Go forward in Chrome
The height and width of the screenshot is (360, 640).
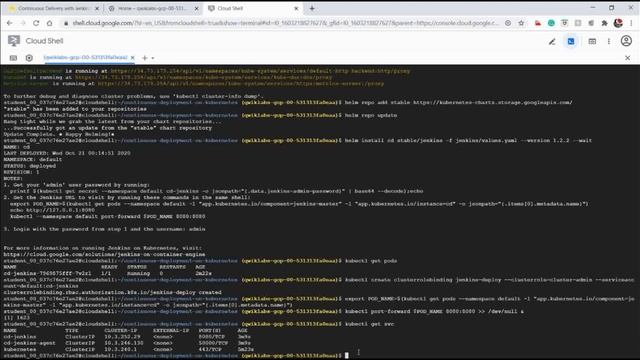coord(22,23)
